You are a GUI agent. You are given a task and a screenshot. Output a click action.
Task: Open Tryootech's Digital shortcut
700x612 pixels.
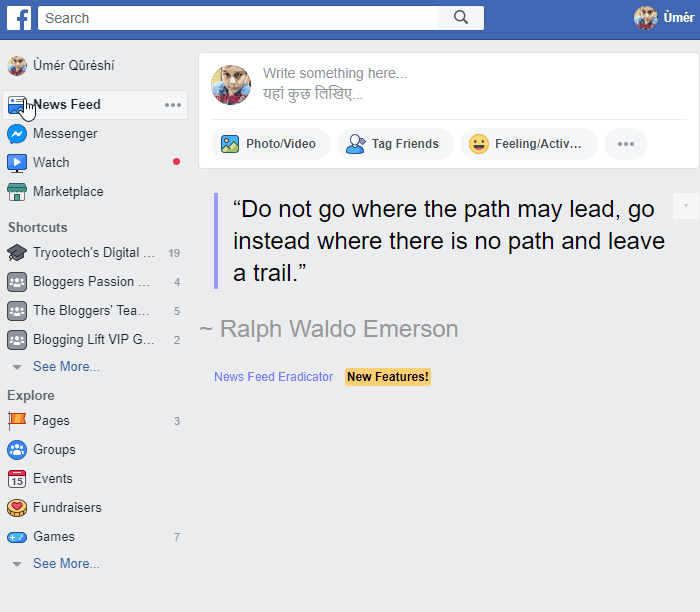[x=94, y=253]
